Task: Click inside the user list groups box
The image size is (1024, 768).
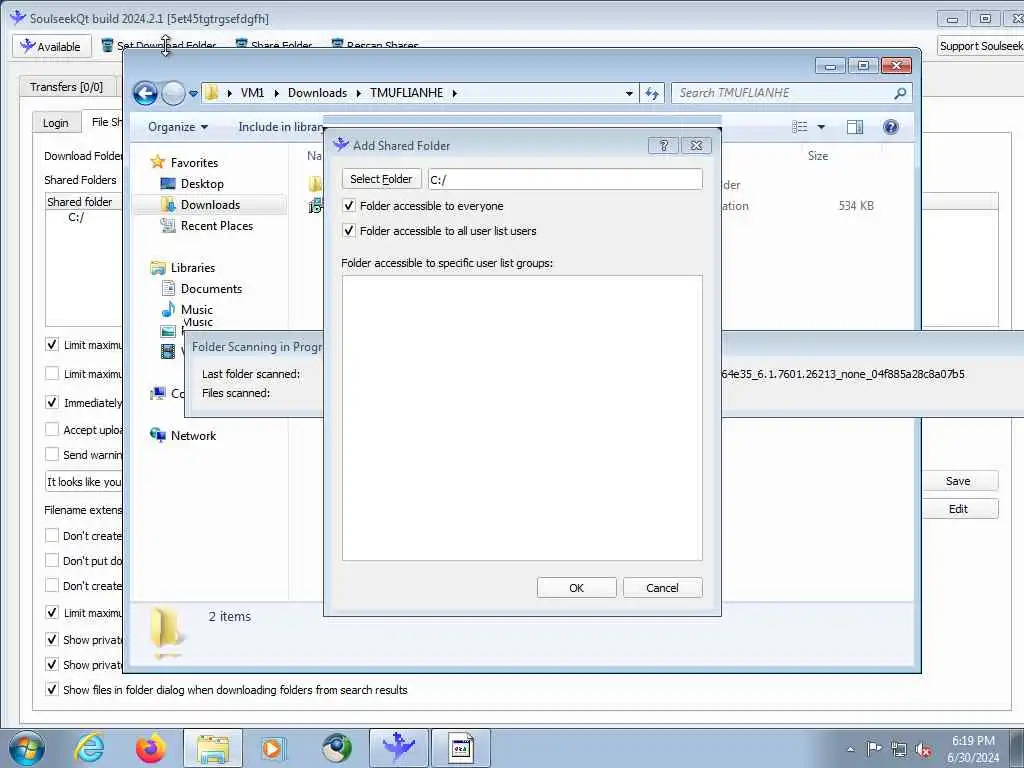Action: tap(522, 418)
